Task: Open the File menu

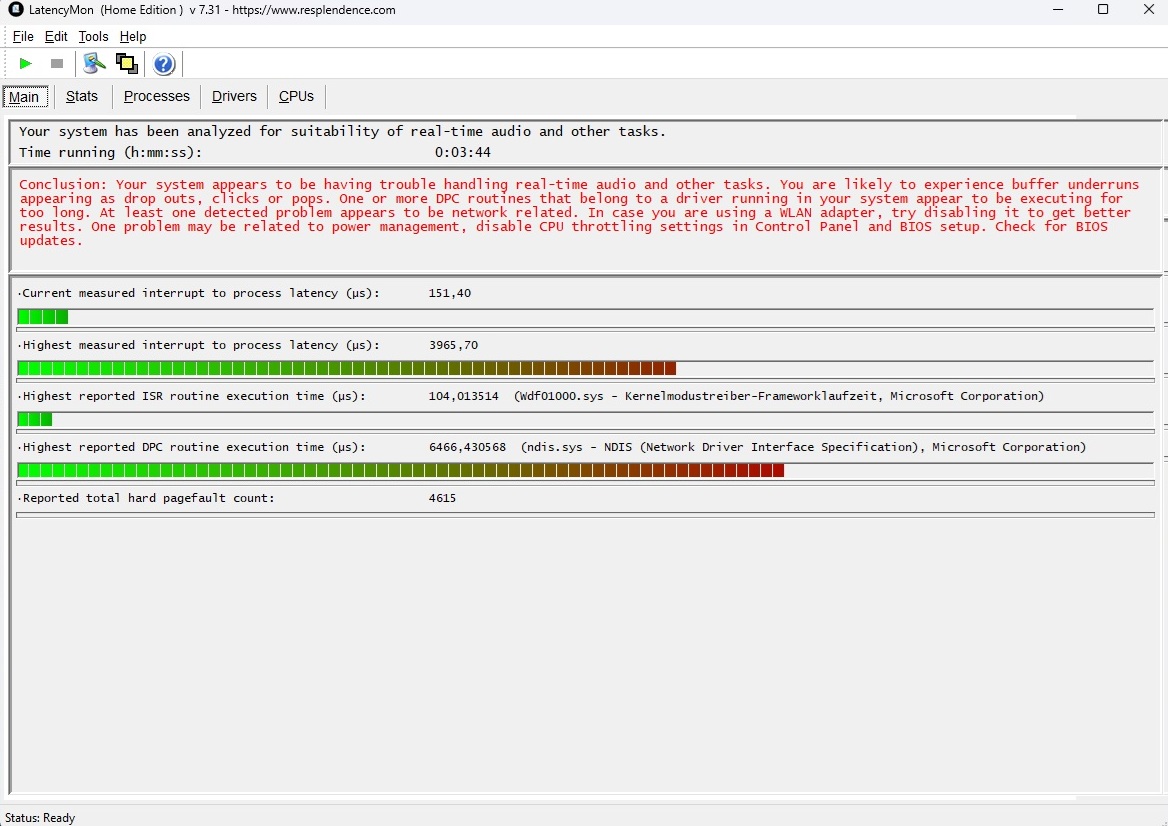Action: click(23, 37)
